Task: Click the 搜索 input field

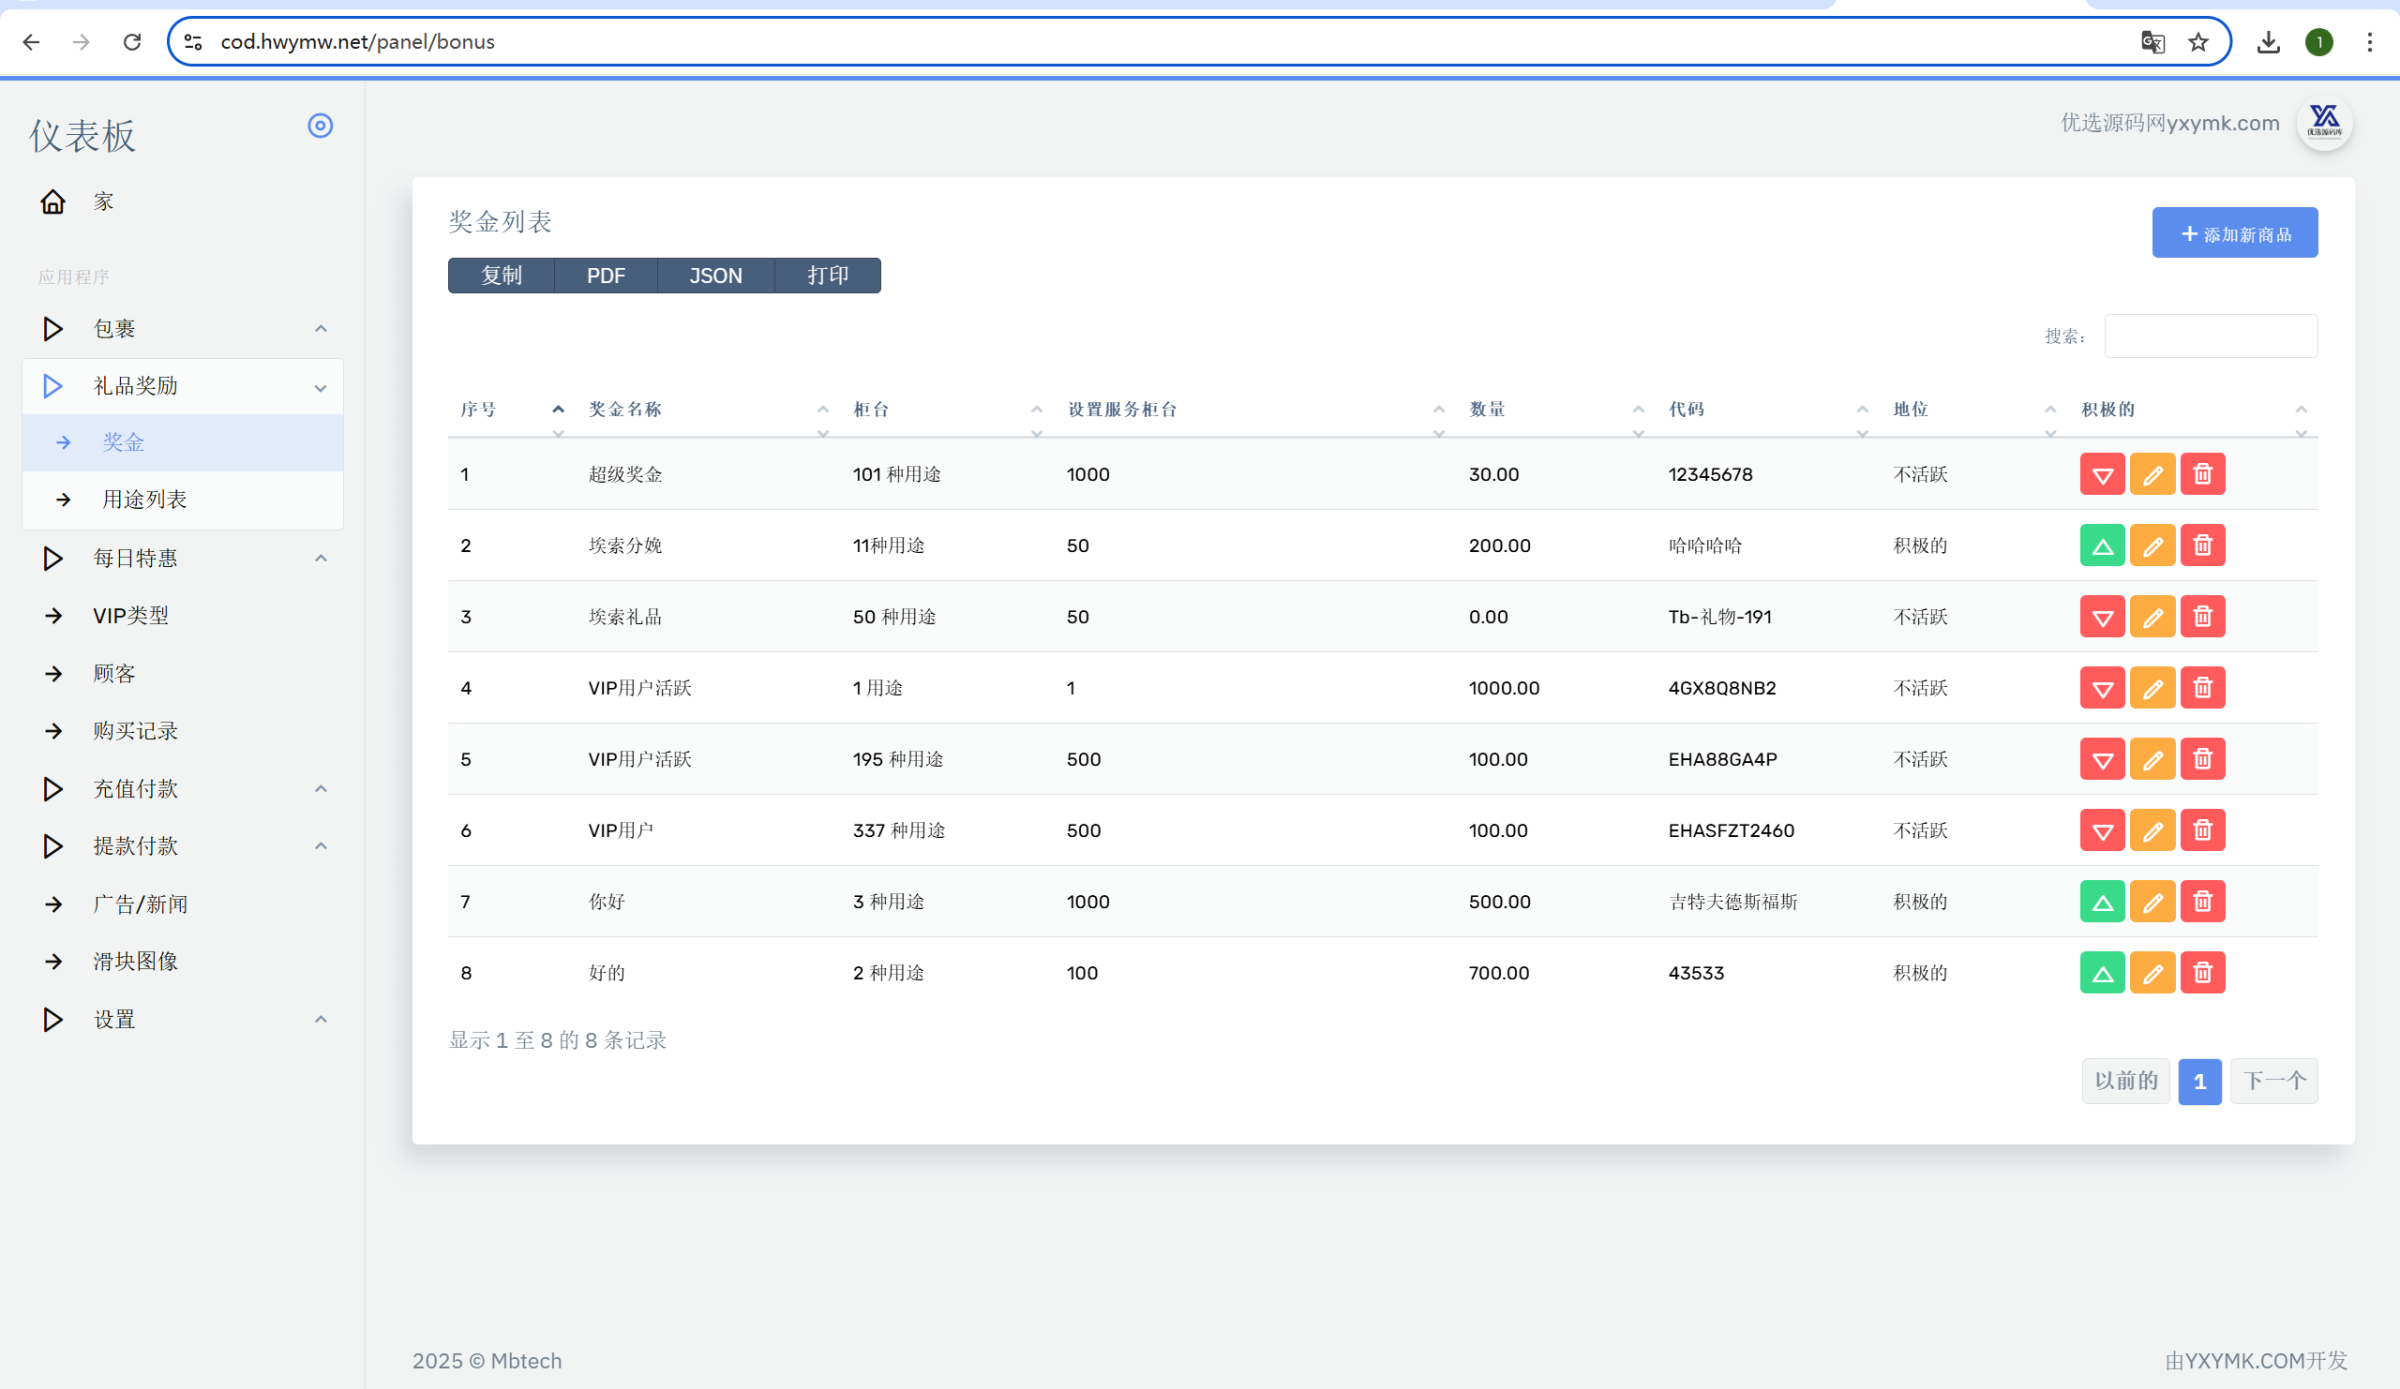Action: [x=2210, y=336]
